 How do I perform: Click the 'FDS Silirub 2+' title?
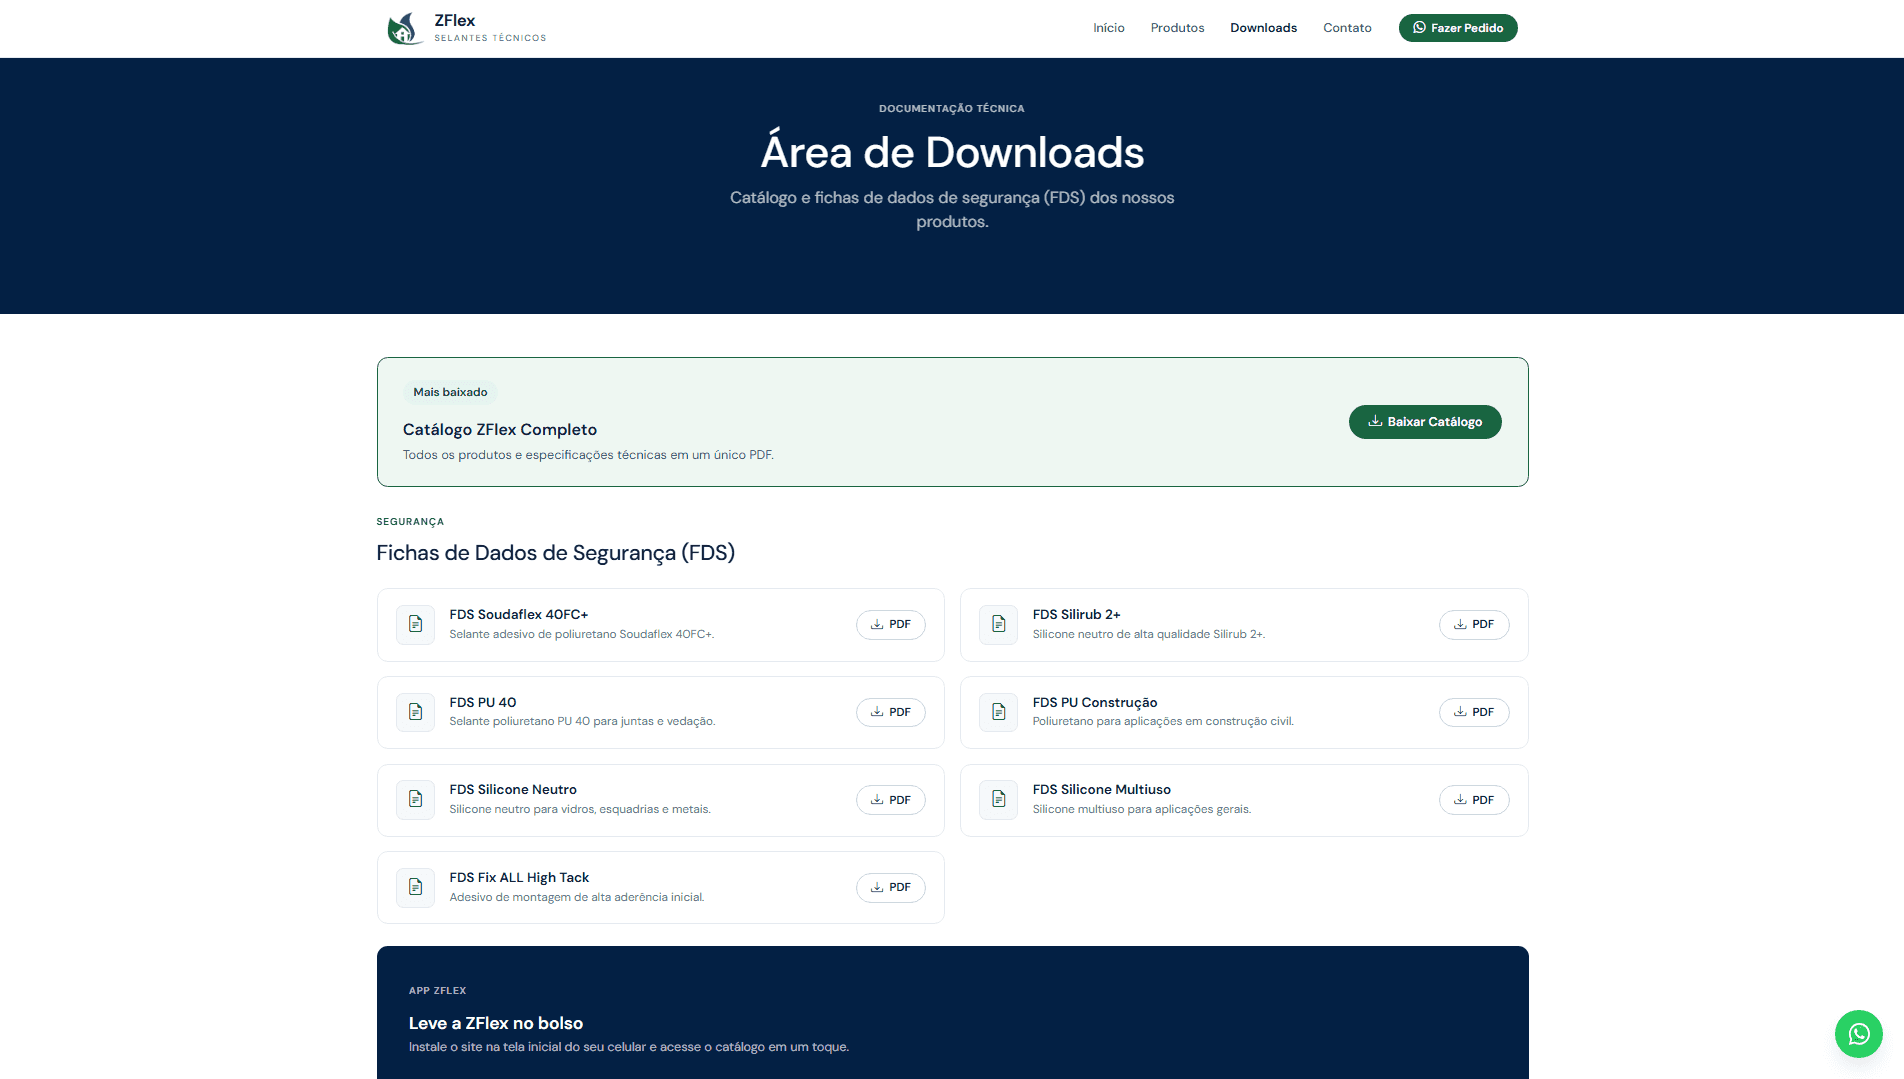(1076, 614)
